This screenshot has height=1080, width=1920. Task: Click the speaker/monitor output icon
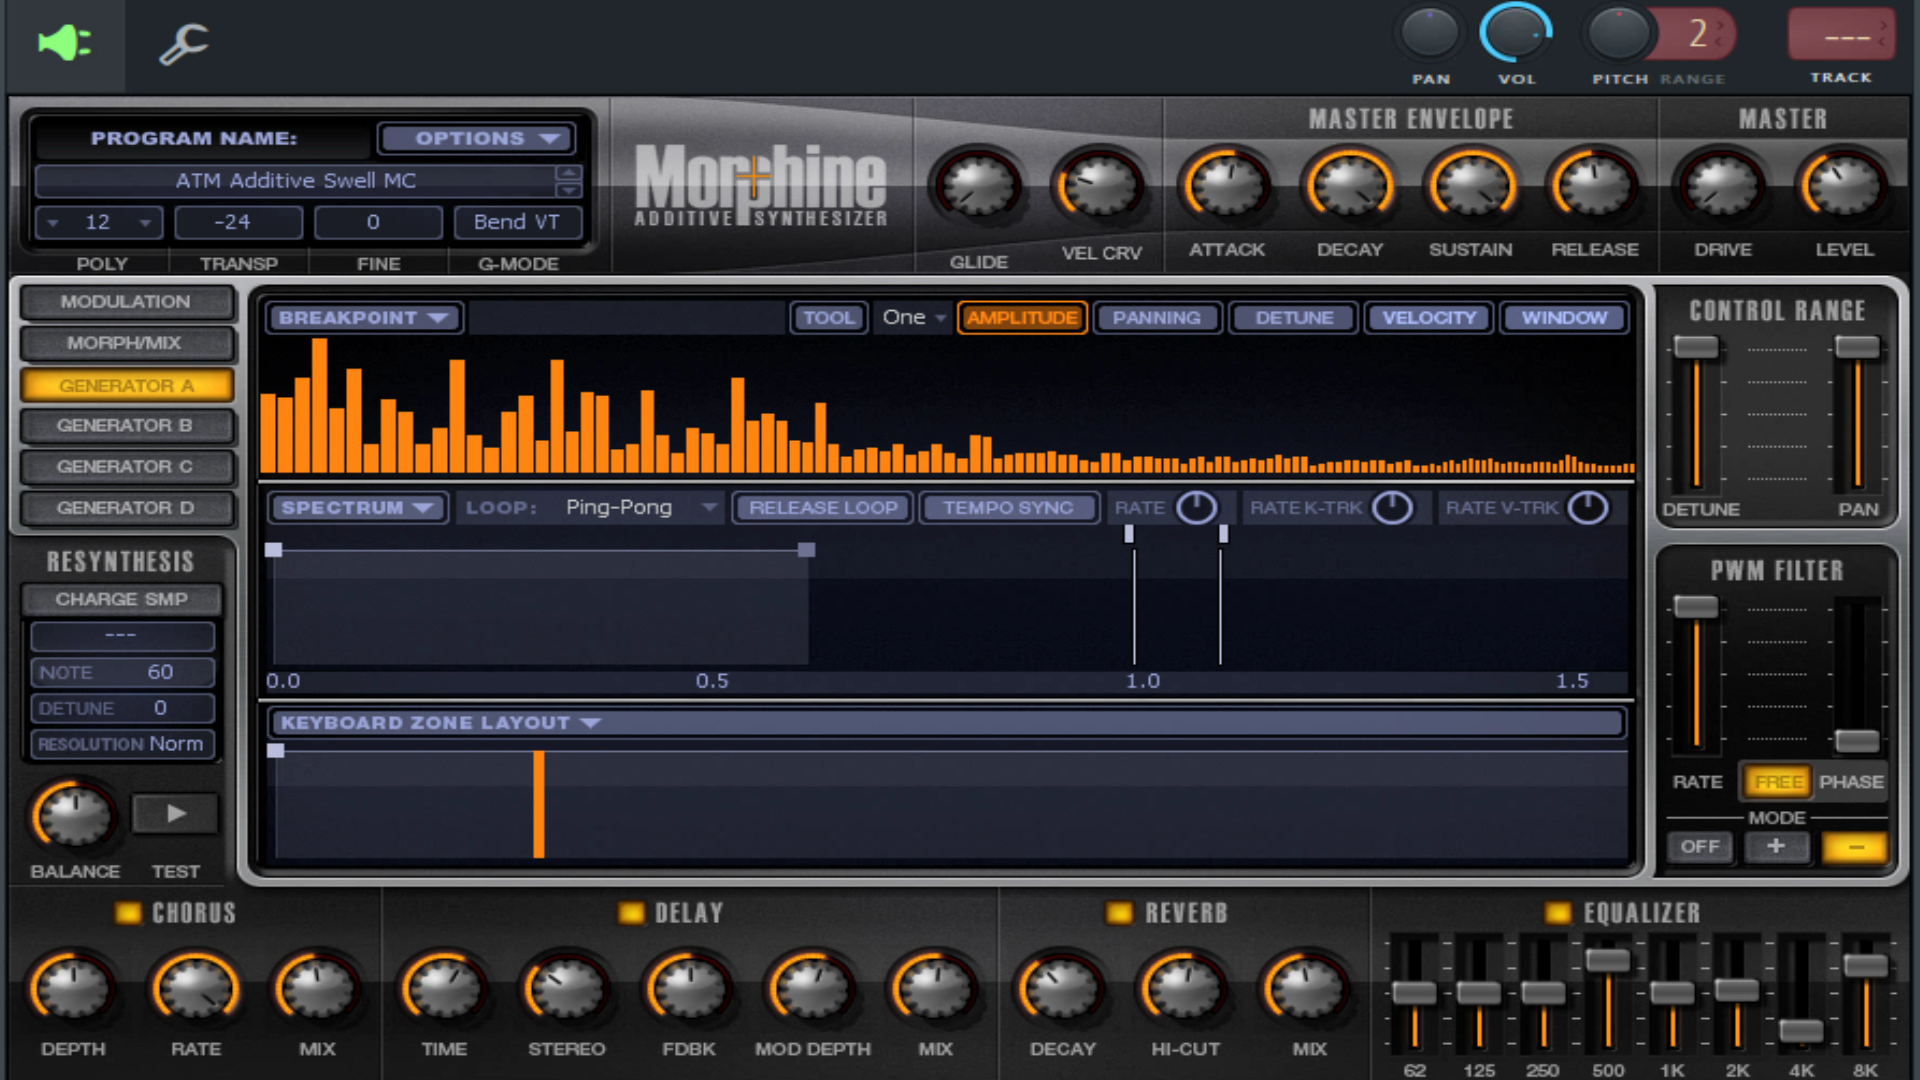(62, 41)
